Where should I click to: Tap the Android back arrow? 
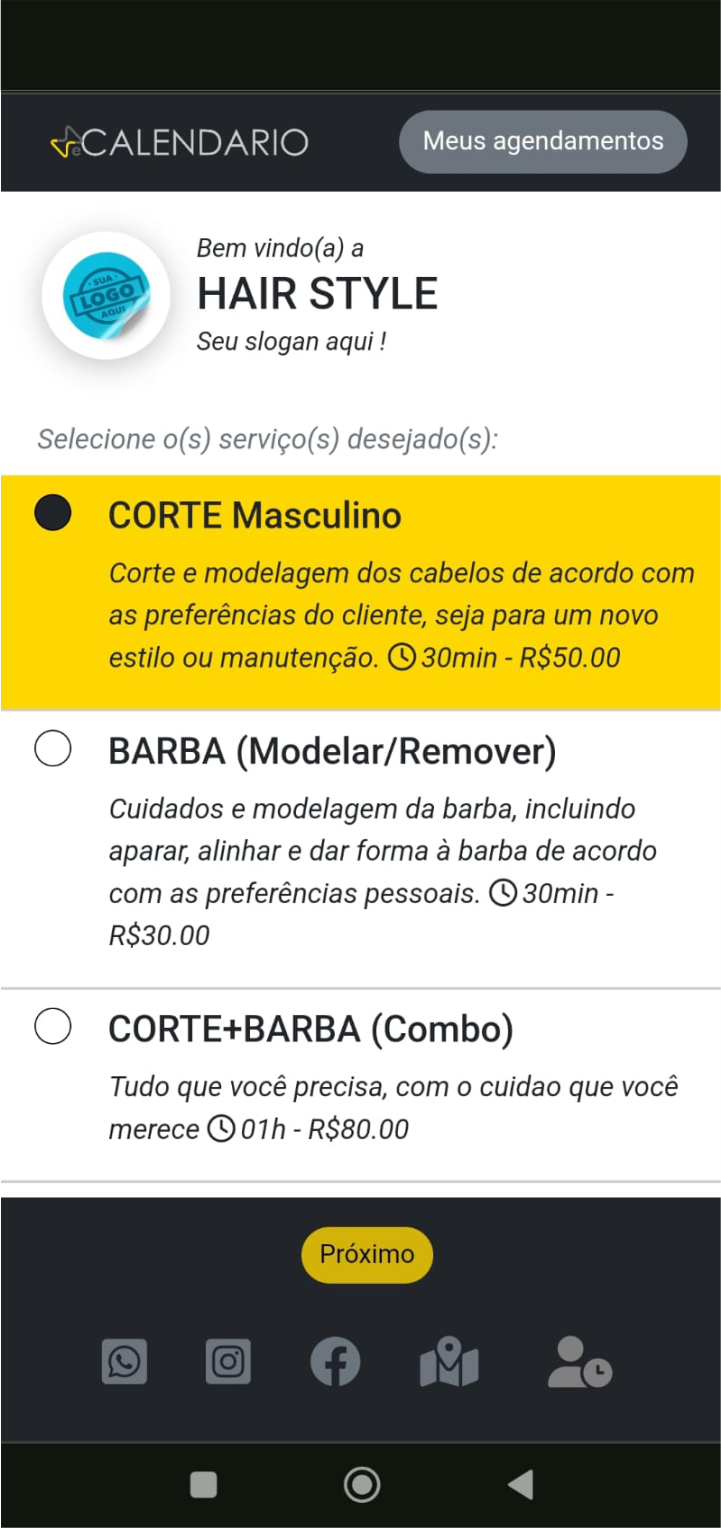[521, 1485]
